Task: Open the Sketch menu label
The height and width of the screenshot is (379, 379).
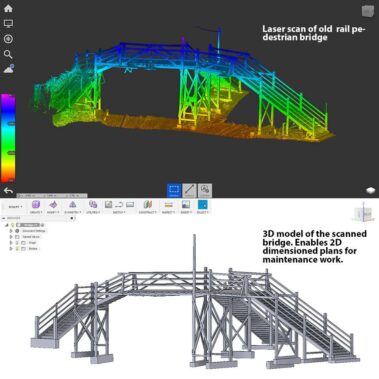Action: [119, 212]
